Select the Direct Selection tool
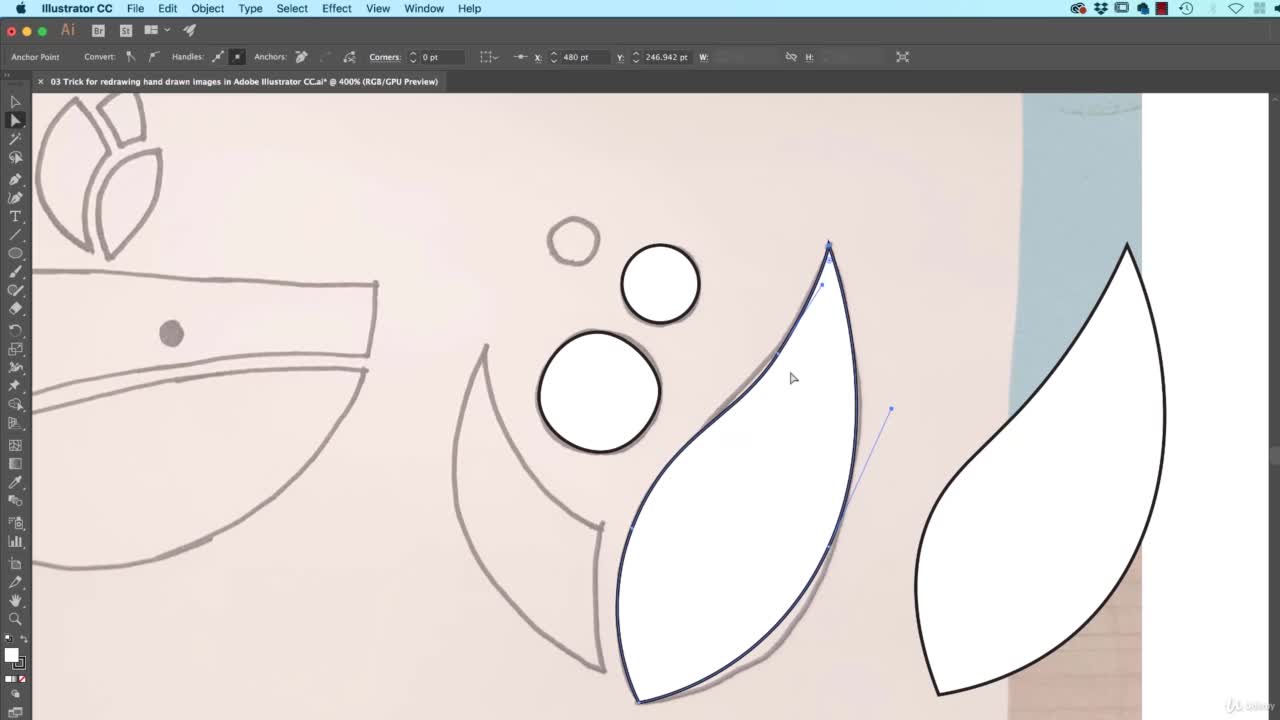The width and height of the screenshot is (1280, 720). tap(15, 120)
